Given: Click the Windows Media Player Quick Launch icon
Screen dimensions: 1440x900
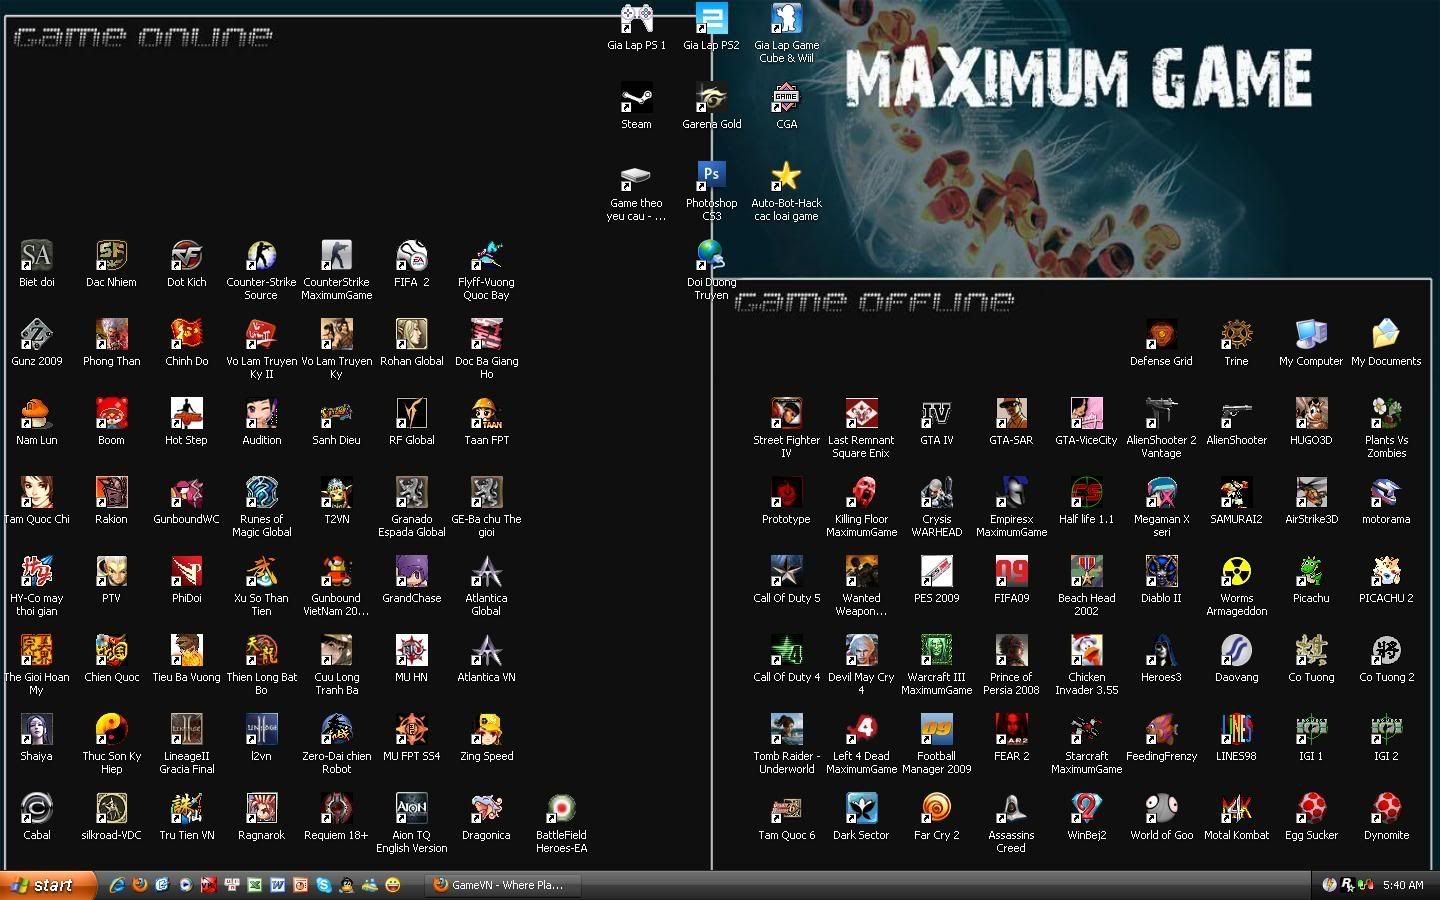Looking at the screenshot, I should tap(185, 885).
